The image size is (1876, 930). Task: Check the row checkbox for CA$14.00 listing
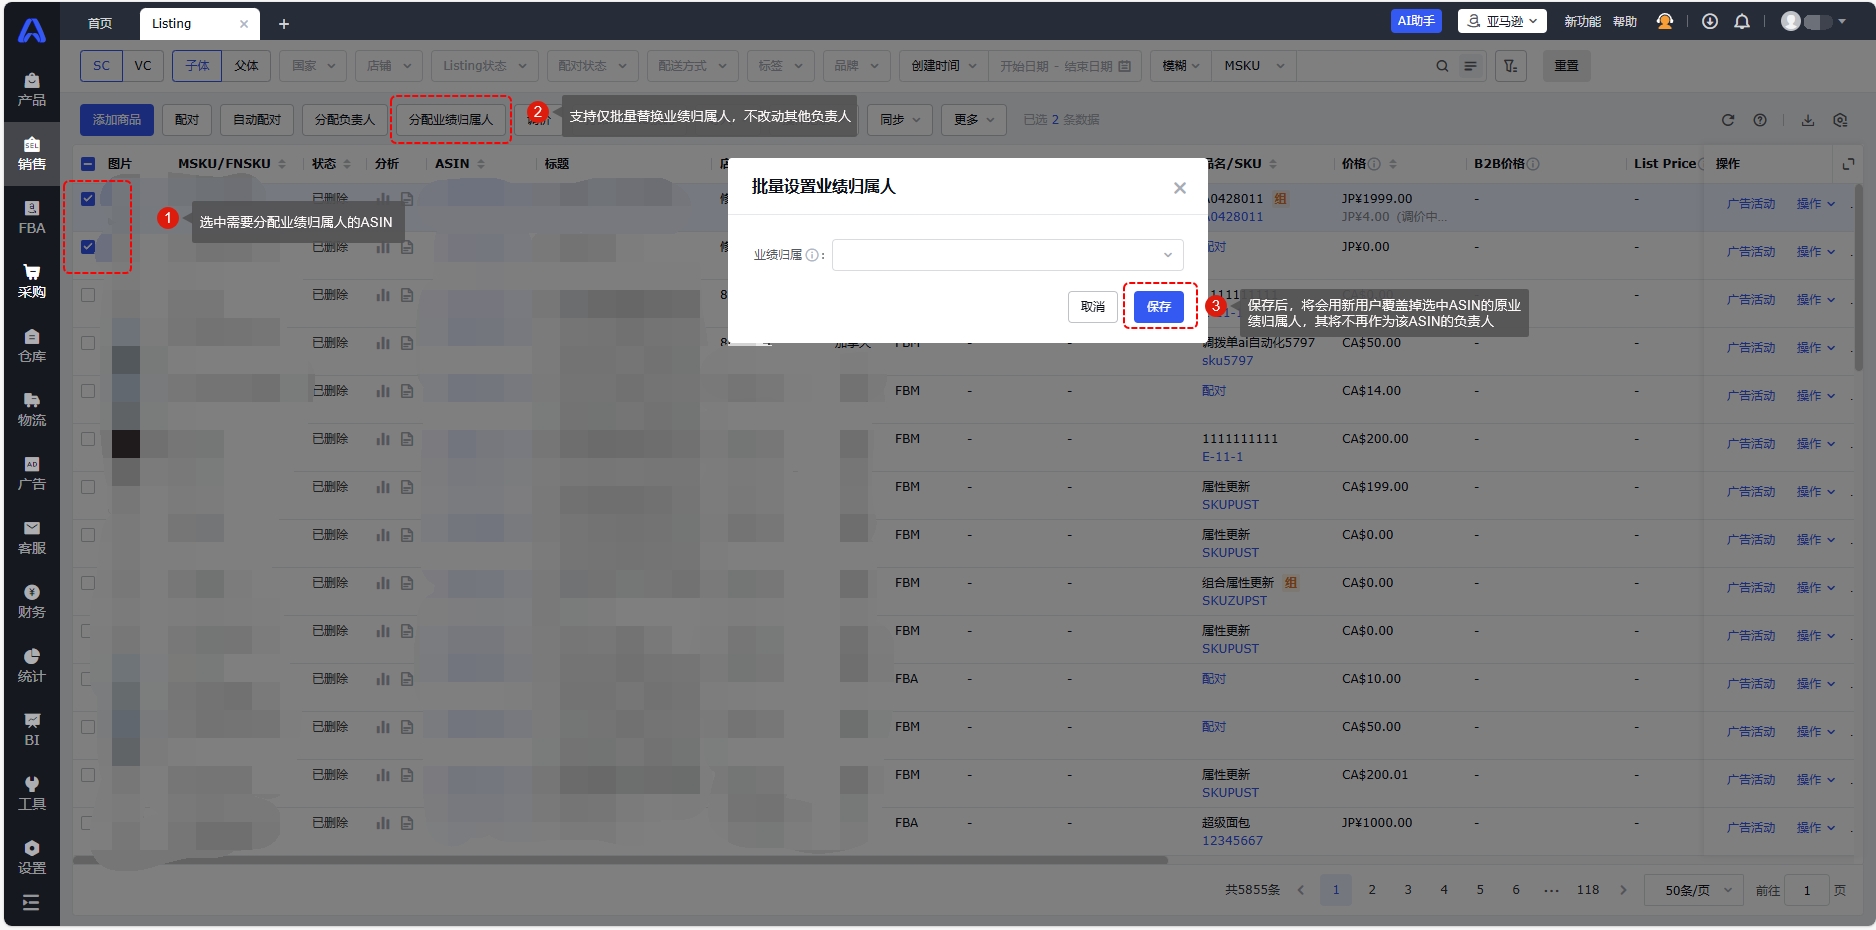pyautogui.click(x=88, y=391)
